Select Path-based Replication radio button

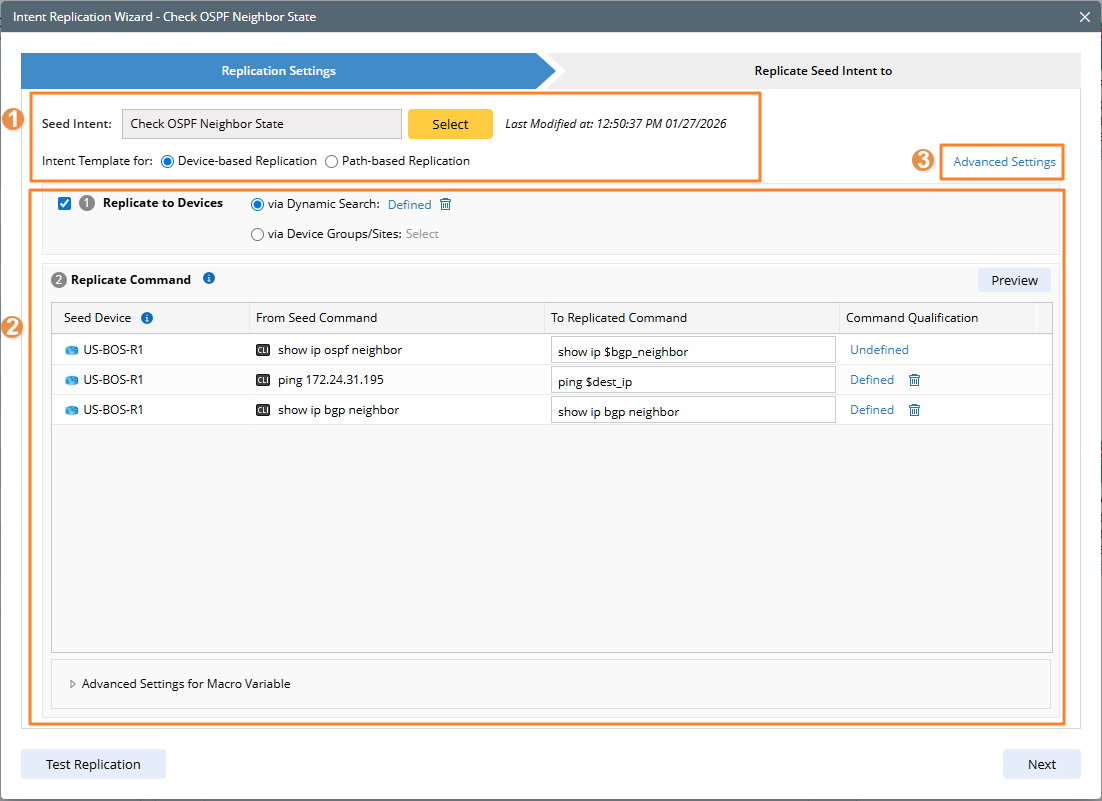[332, 161]
